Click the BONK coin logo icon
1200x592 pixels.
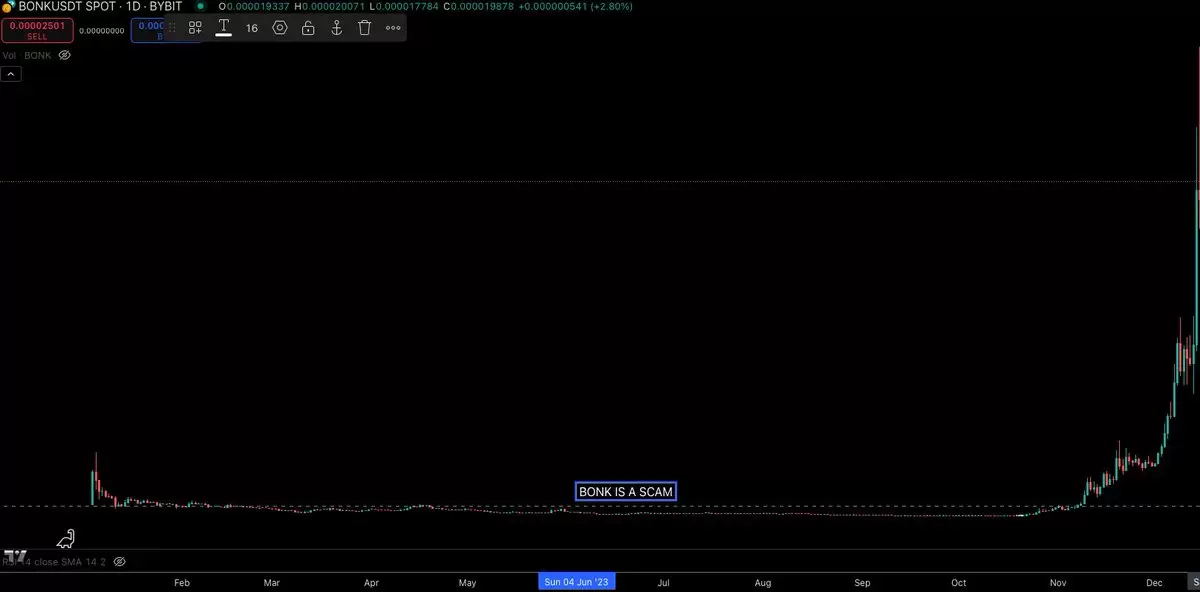(7, 6)
